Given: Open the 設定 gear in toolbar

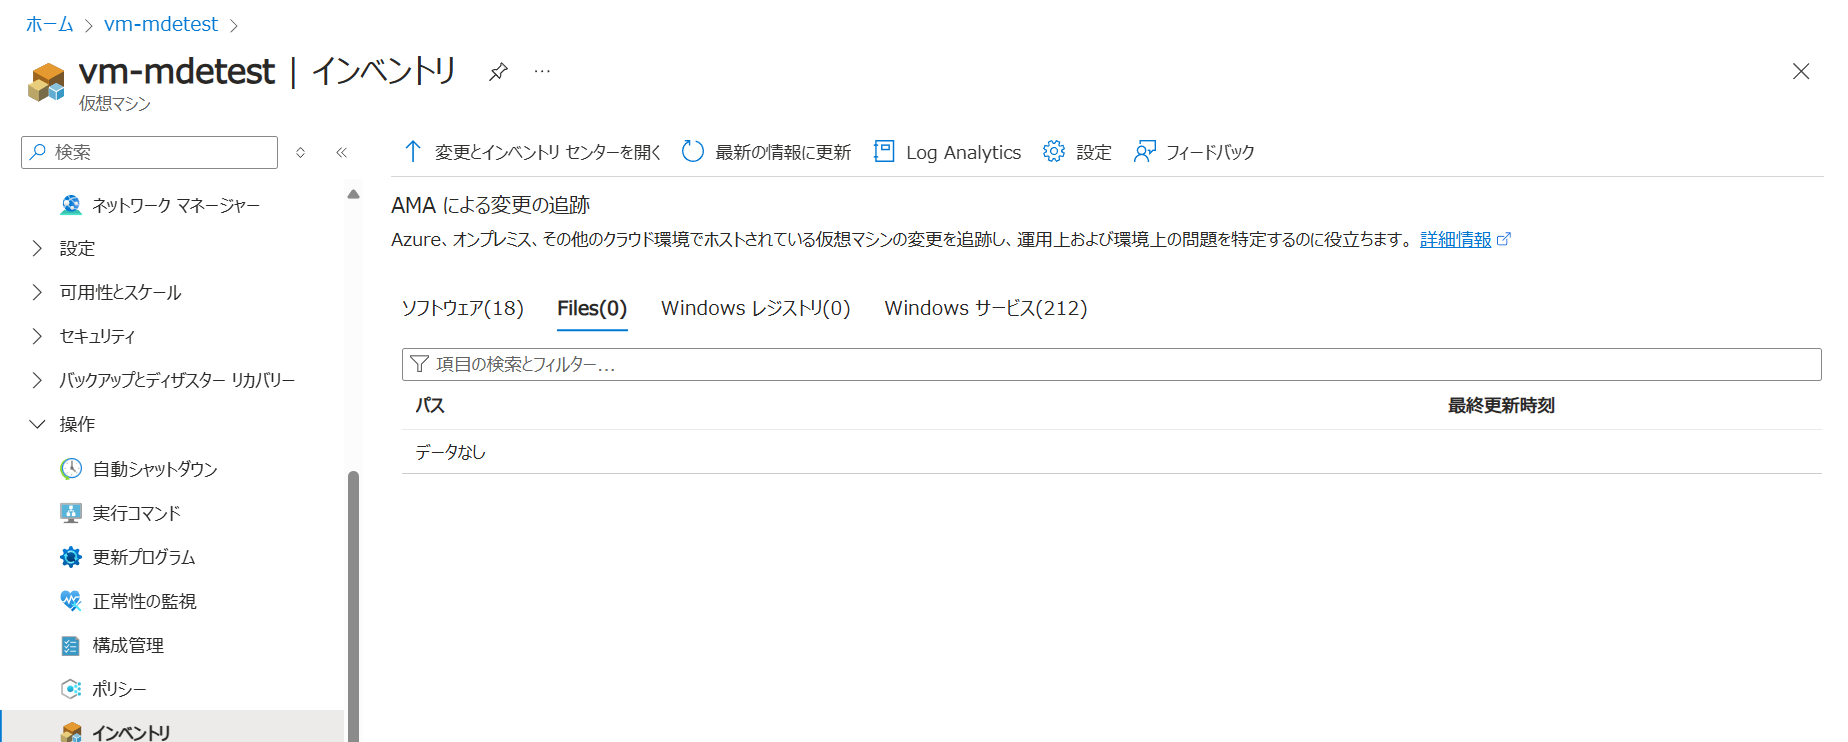Looking at the screenshot, I should [x=1054, y=152].
